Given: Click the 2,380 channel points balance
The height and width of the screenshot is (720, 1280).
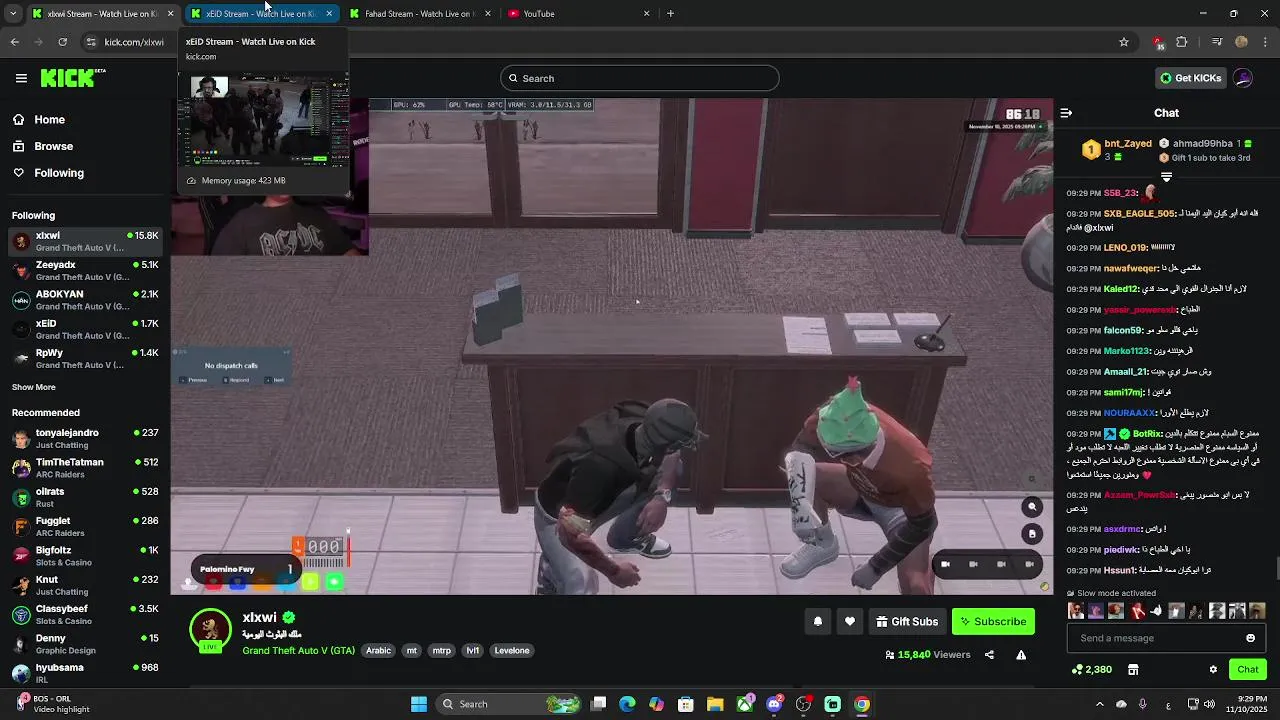Looking at the screenshot, I should [x=1091, y=669].
